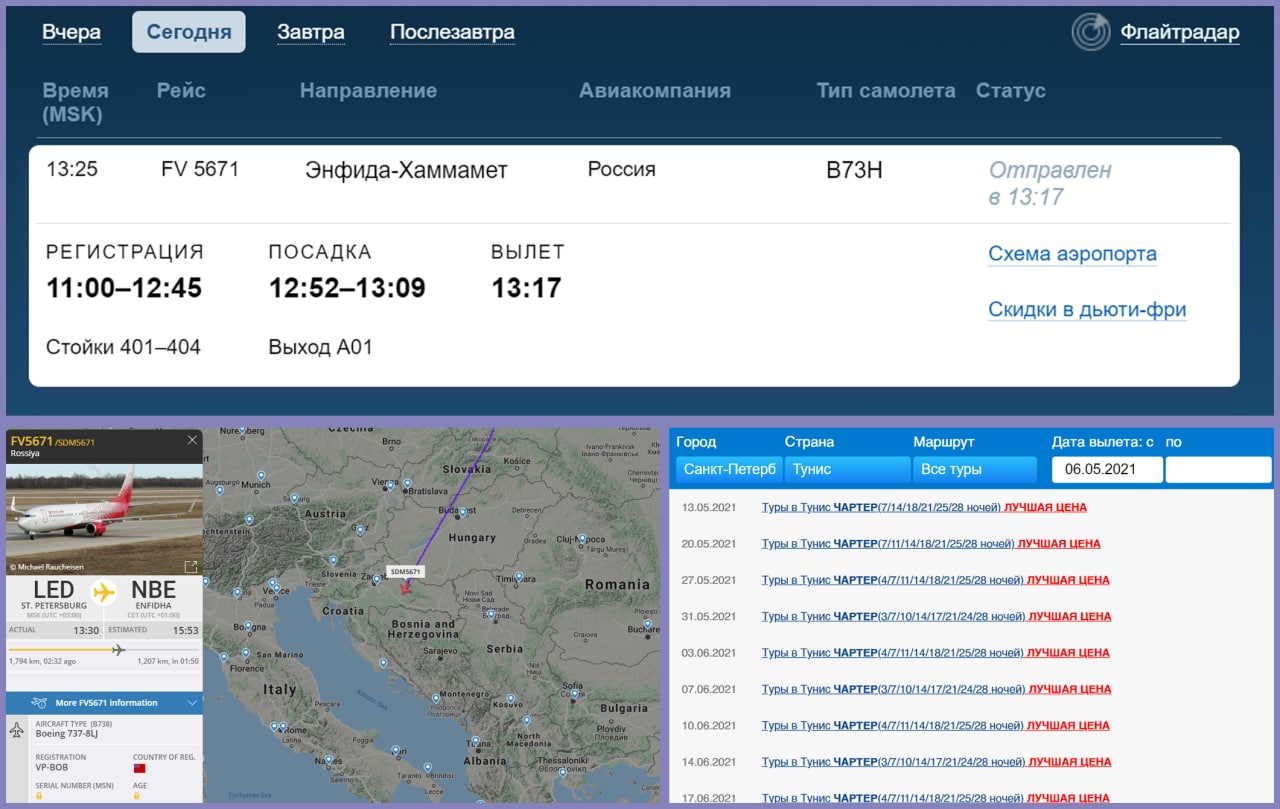Screen dimensions: 1280x809
Task: Select the red aircraft on the map
Action: [x=405, y=588]
